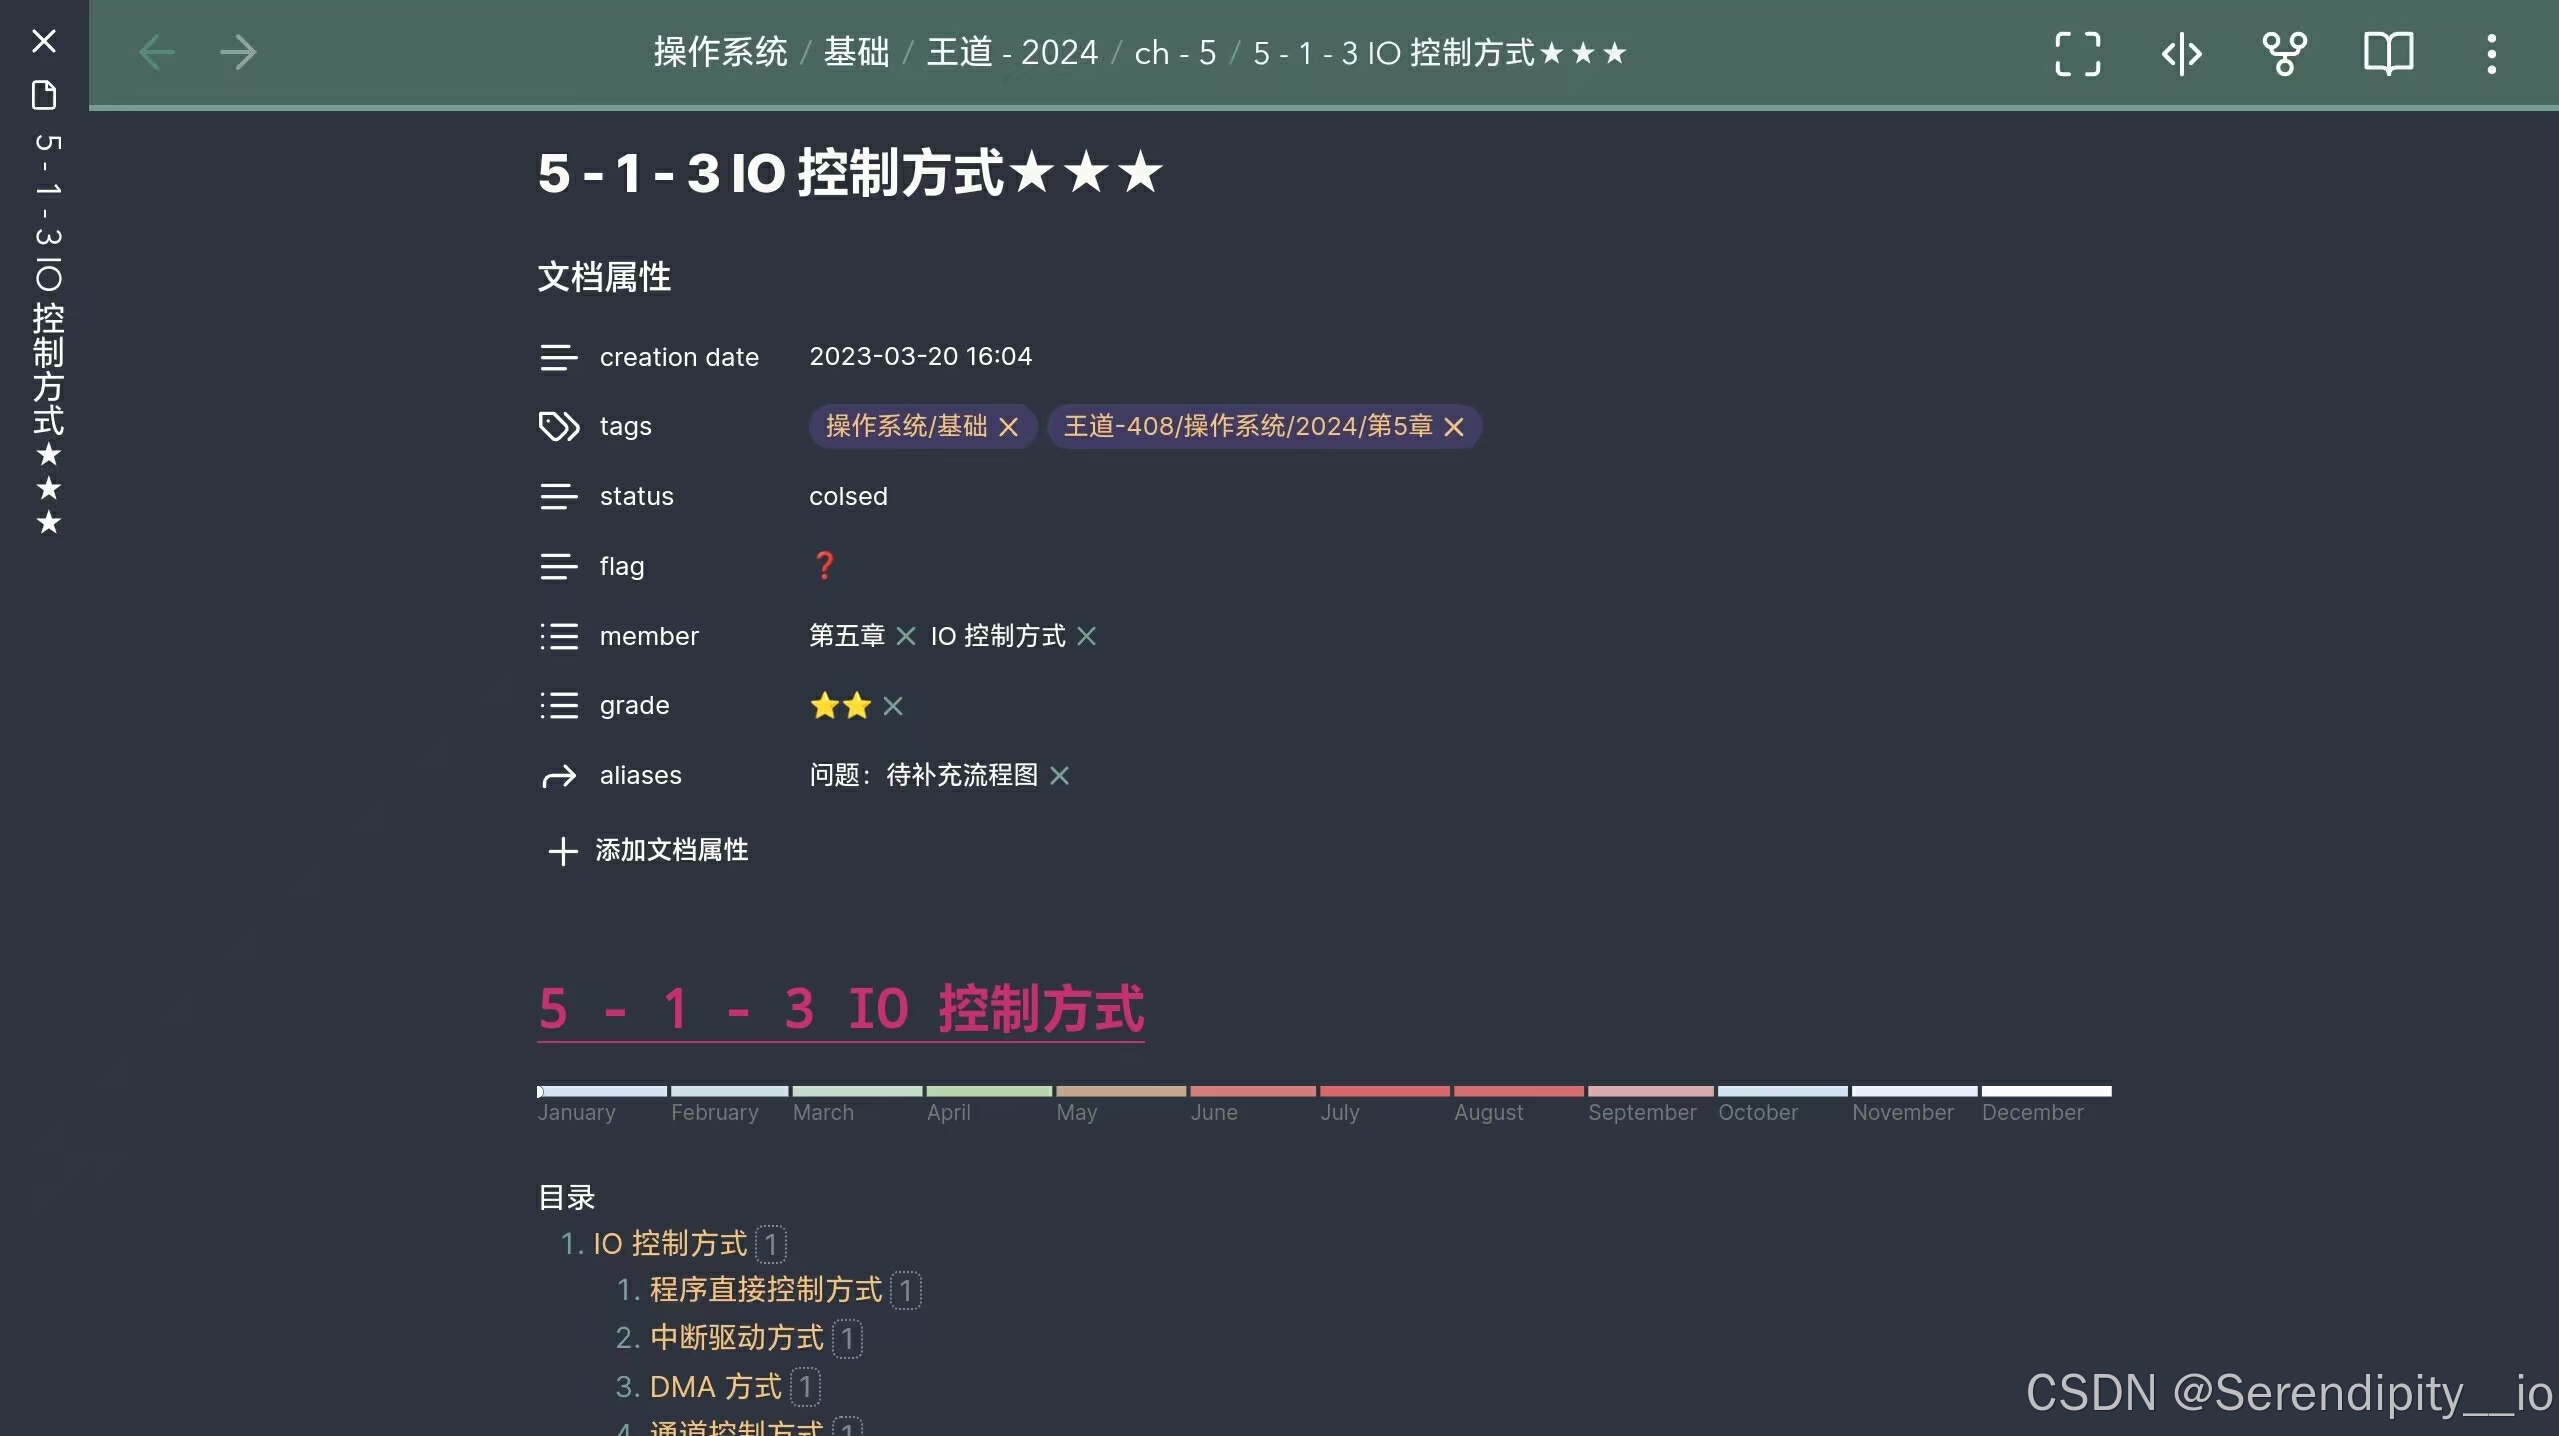Jump to 中断驱动方式 in table of contents
The height and width of the screenshot is (1436, 2559).
click(736, 1338)
